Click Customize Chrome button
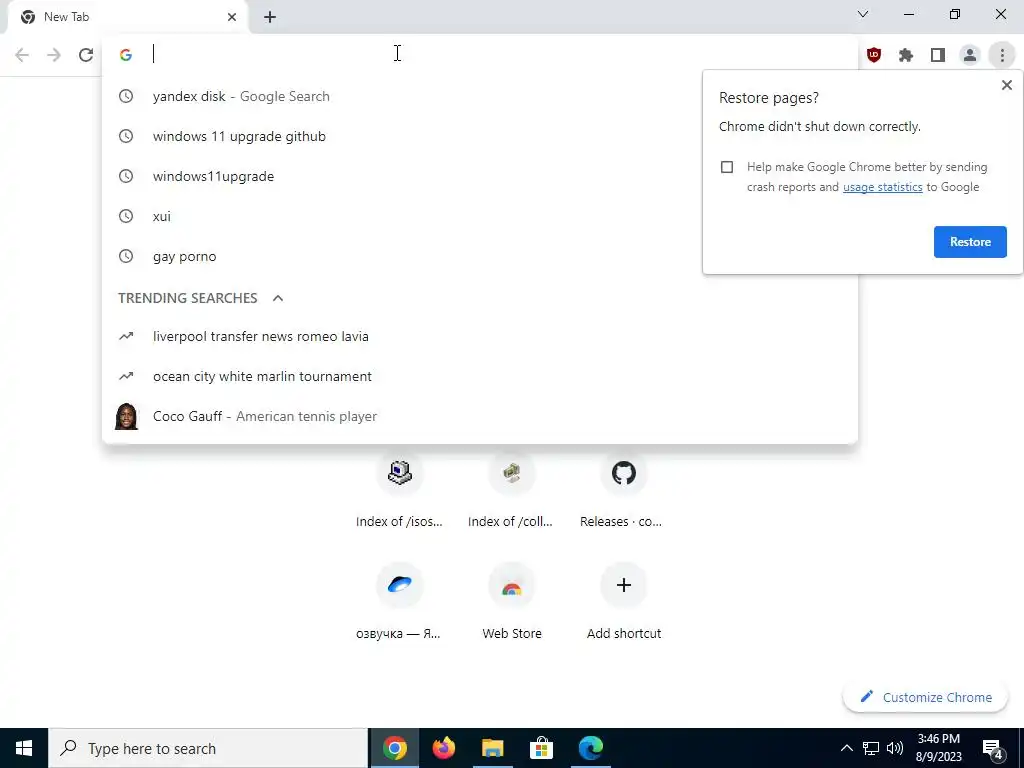The image size is (1024, 768). [x=925, y=697]
